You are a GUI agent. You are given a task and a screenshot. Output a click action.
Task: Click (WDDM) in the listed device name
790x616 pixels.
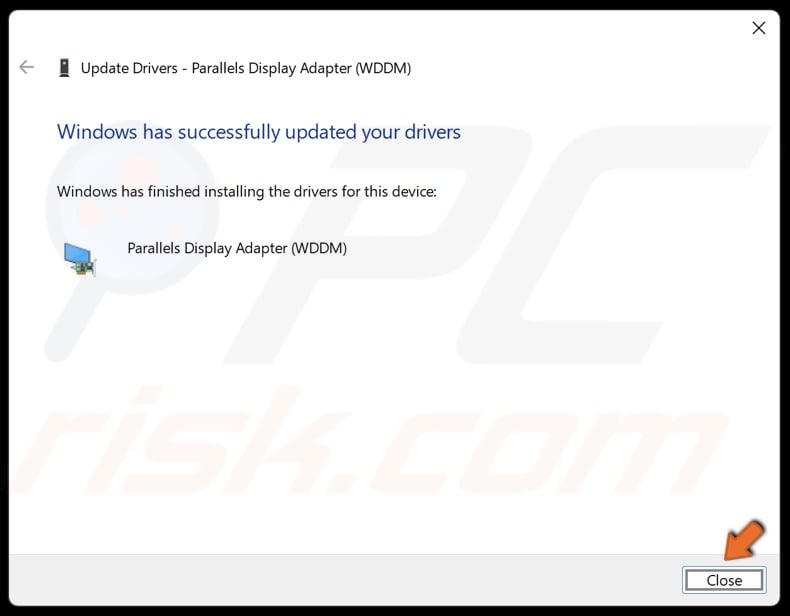coord(319,248)
